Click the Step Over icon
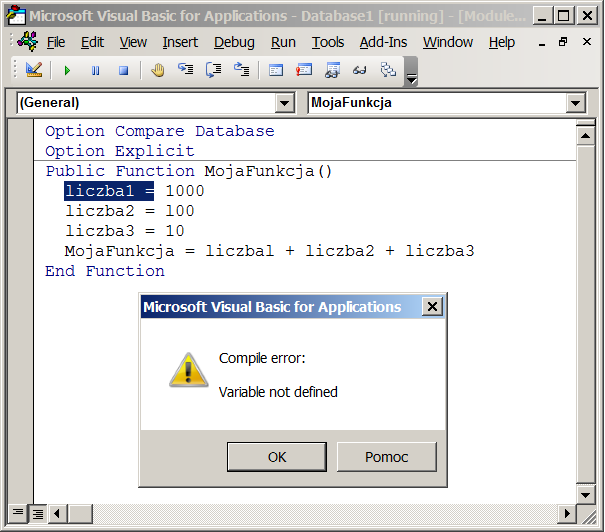 tap(214, 70)
